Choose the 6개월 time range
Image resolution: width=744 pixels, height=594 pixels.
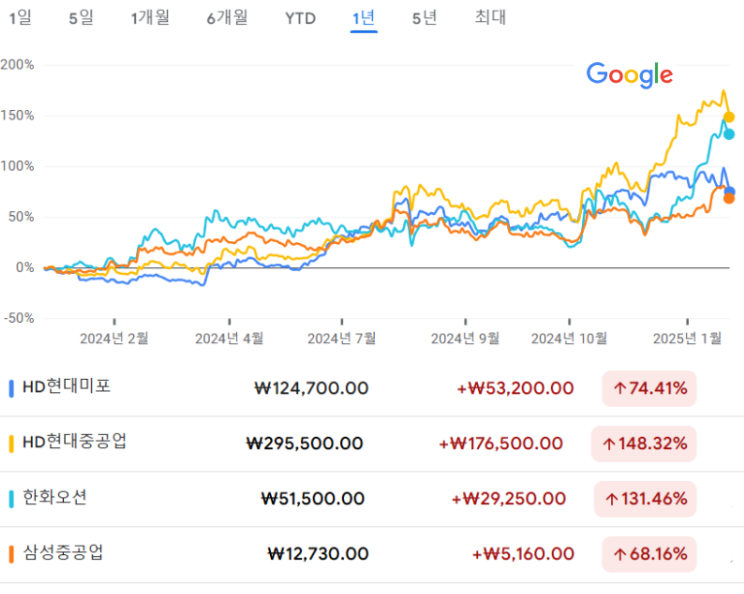227,18
